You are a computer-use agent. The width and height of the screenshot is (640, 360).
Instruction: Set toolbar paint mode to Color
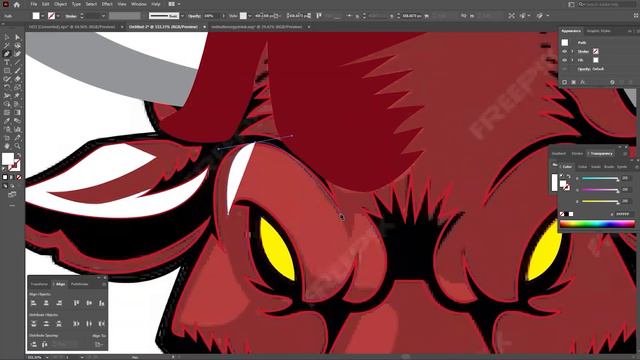coord(5,177)
